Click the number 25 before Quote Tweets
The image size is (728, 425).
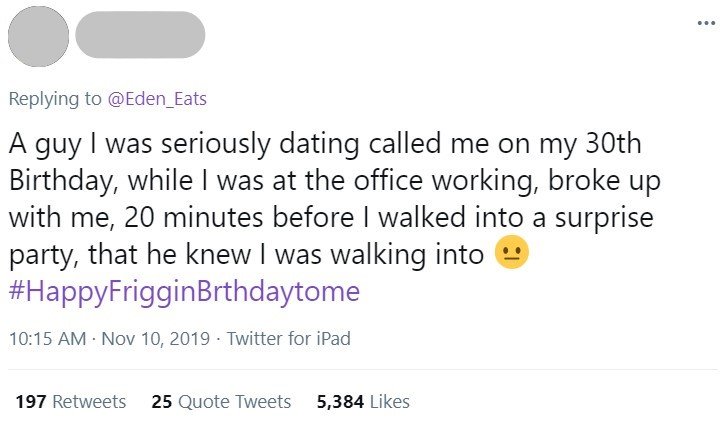click(x=161, y=401)
